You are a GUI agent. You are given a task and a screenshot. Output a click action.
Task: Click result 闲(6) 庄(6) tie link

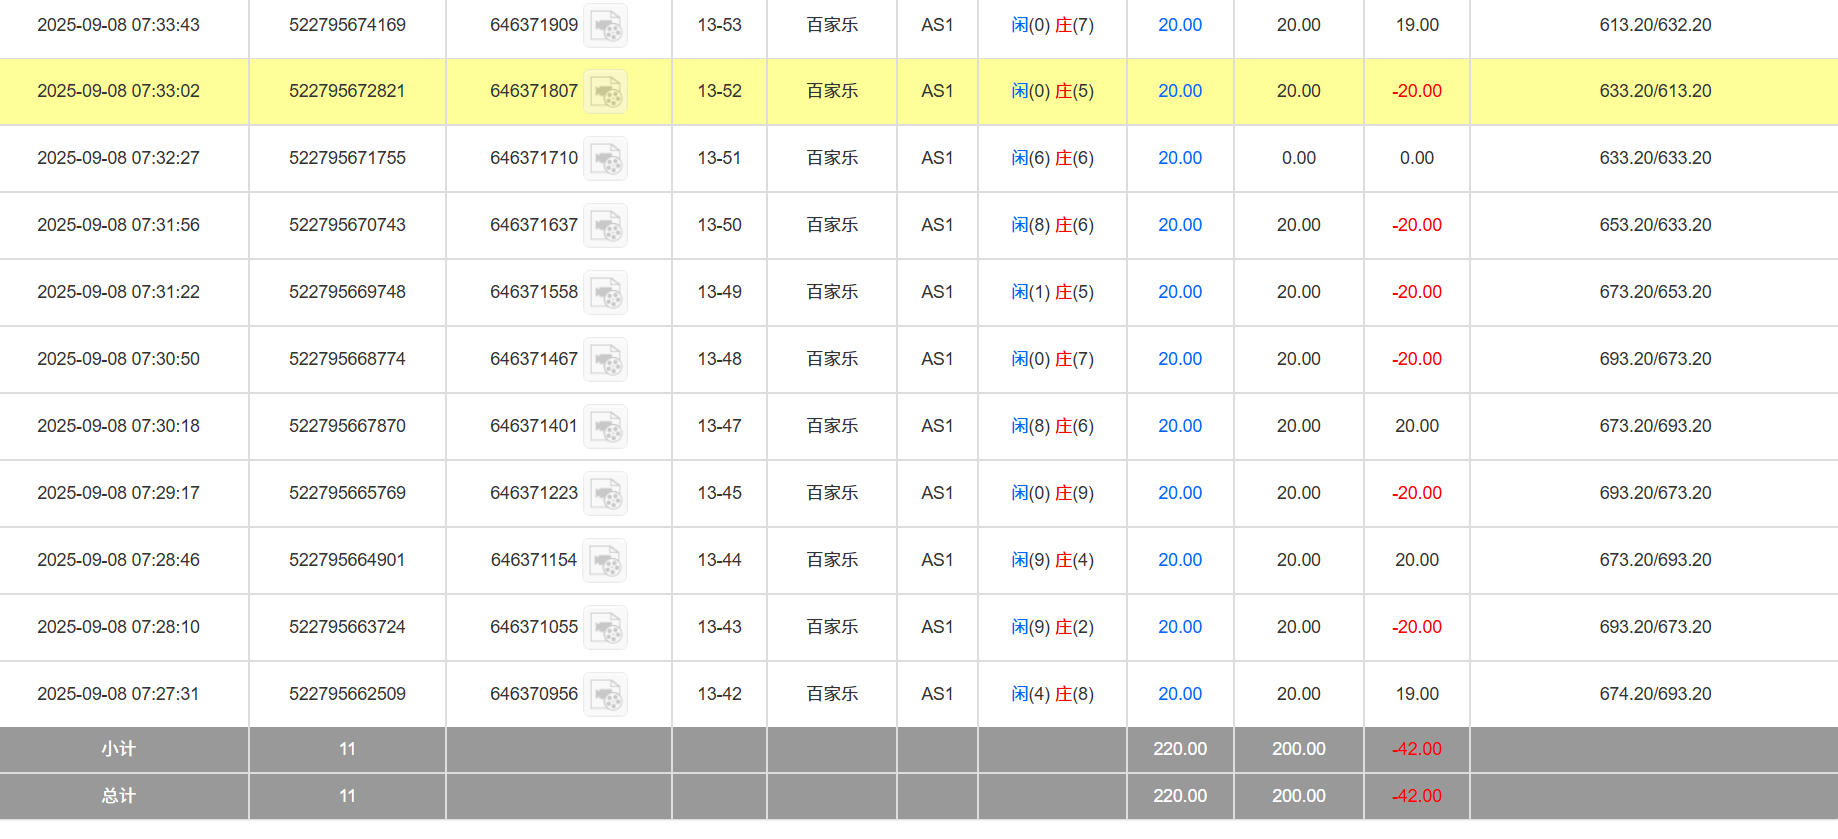[x=1052, y=158]
